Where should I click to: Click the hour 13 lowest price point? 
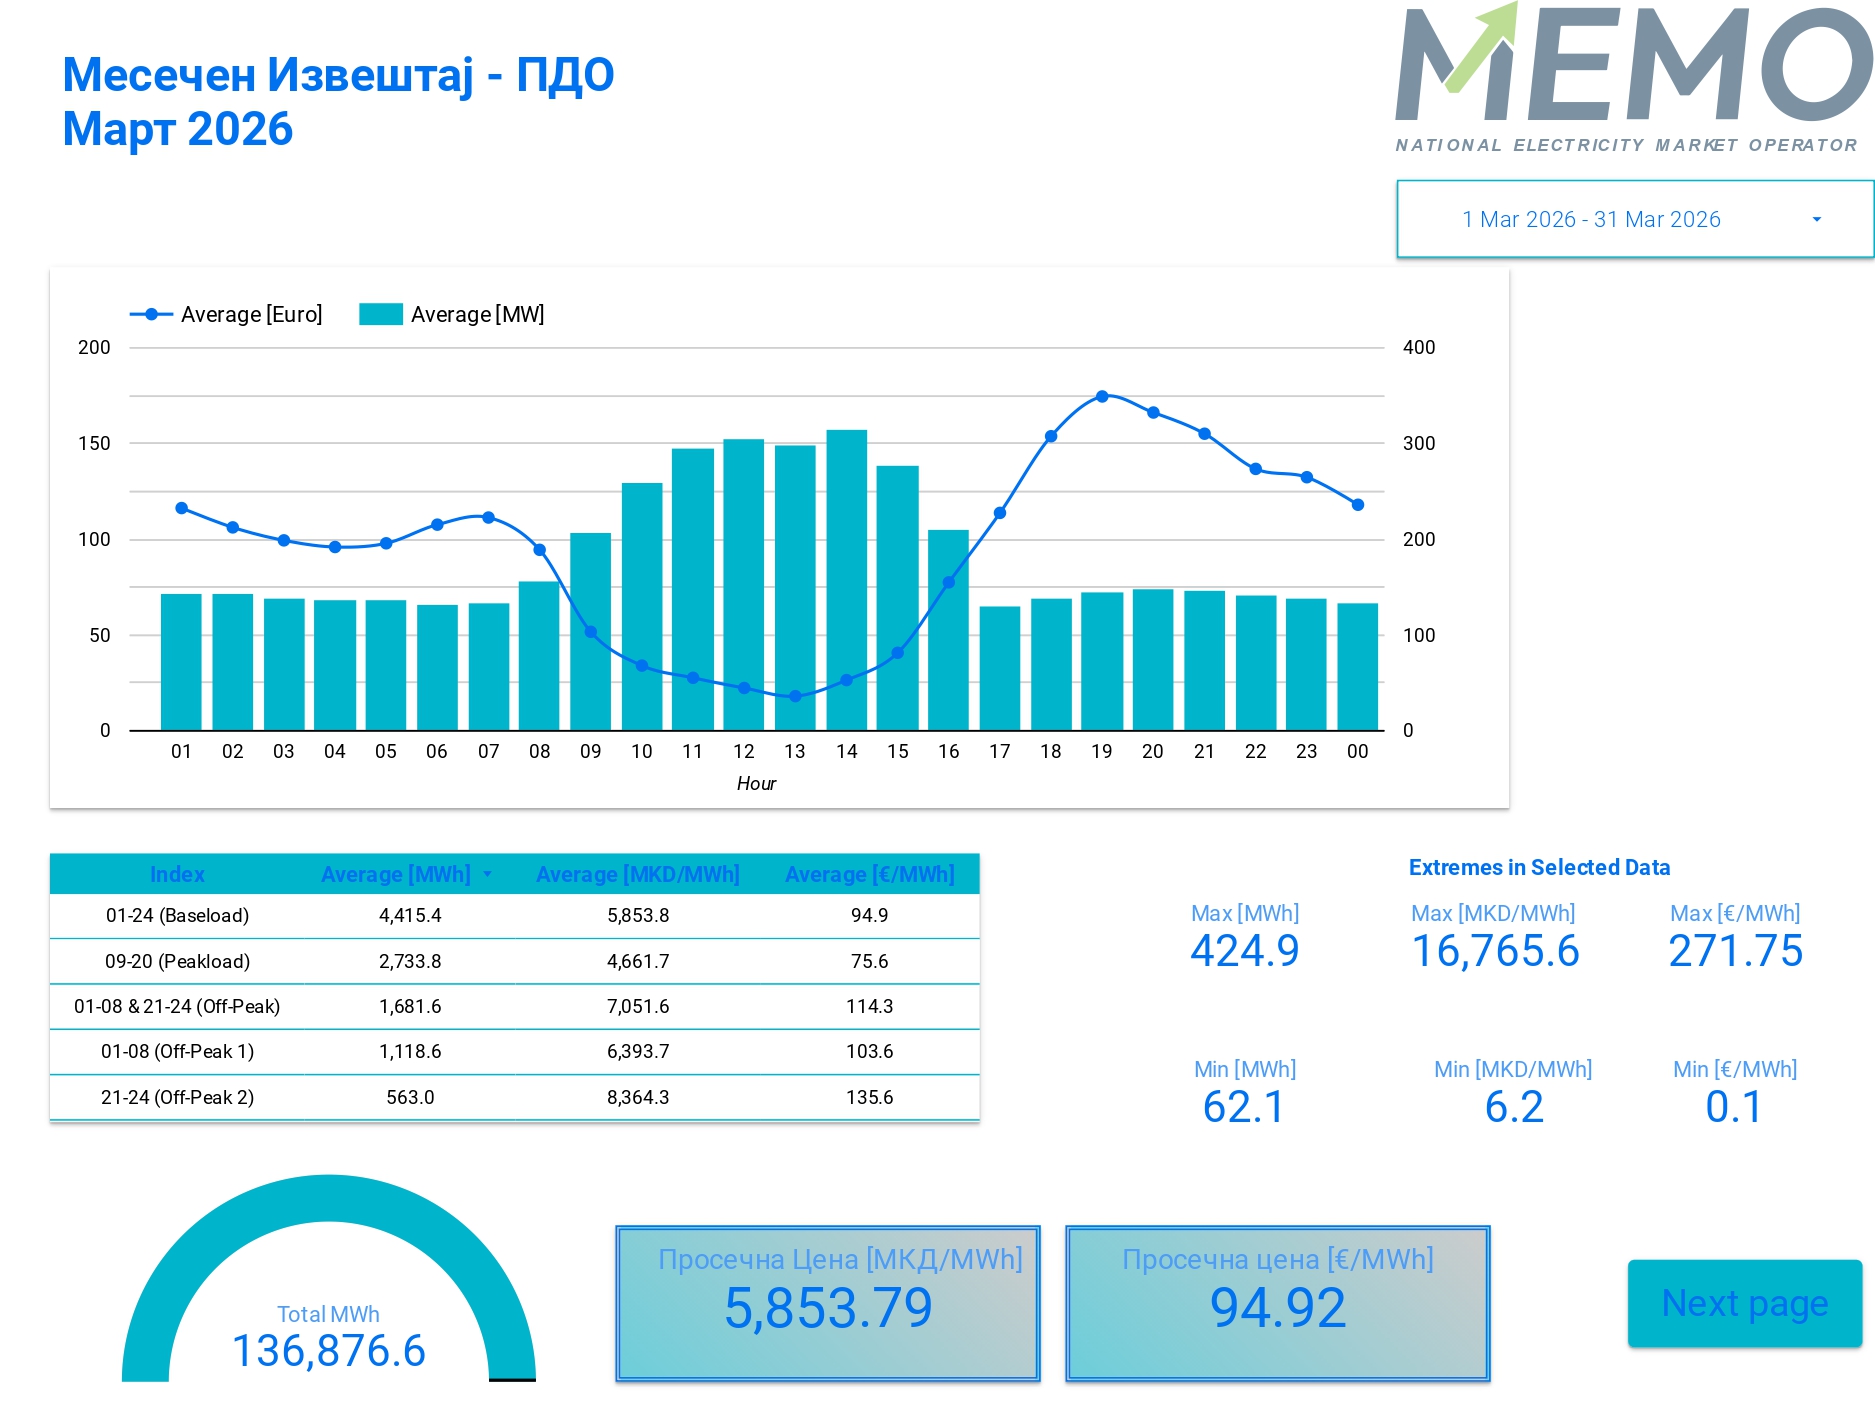coord(795,696)
